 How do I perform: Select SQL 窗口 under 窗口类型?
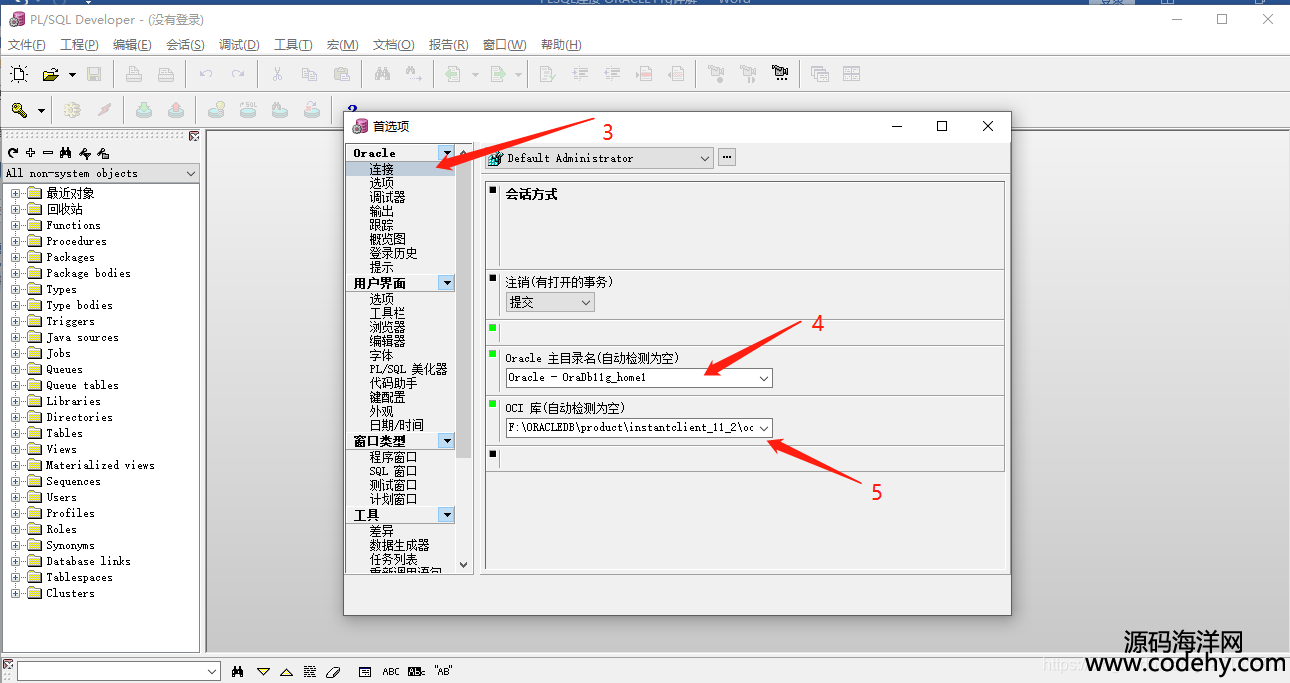[x=393, y=471]
